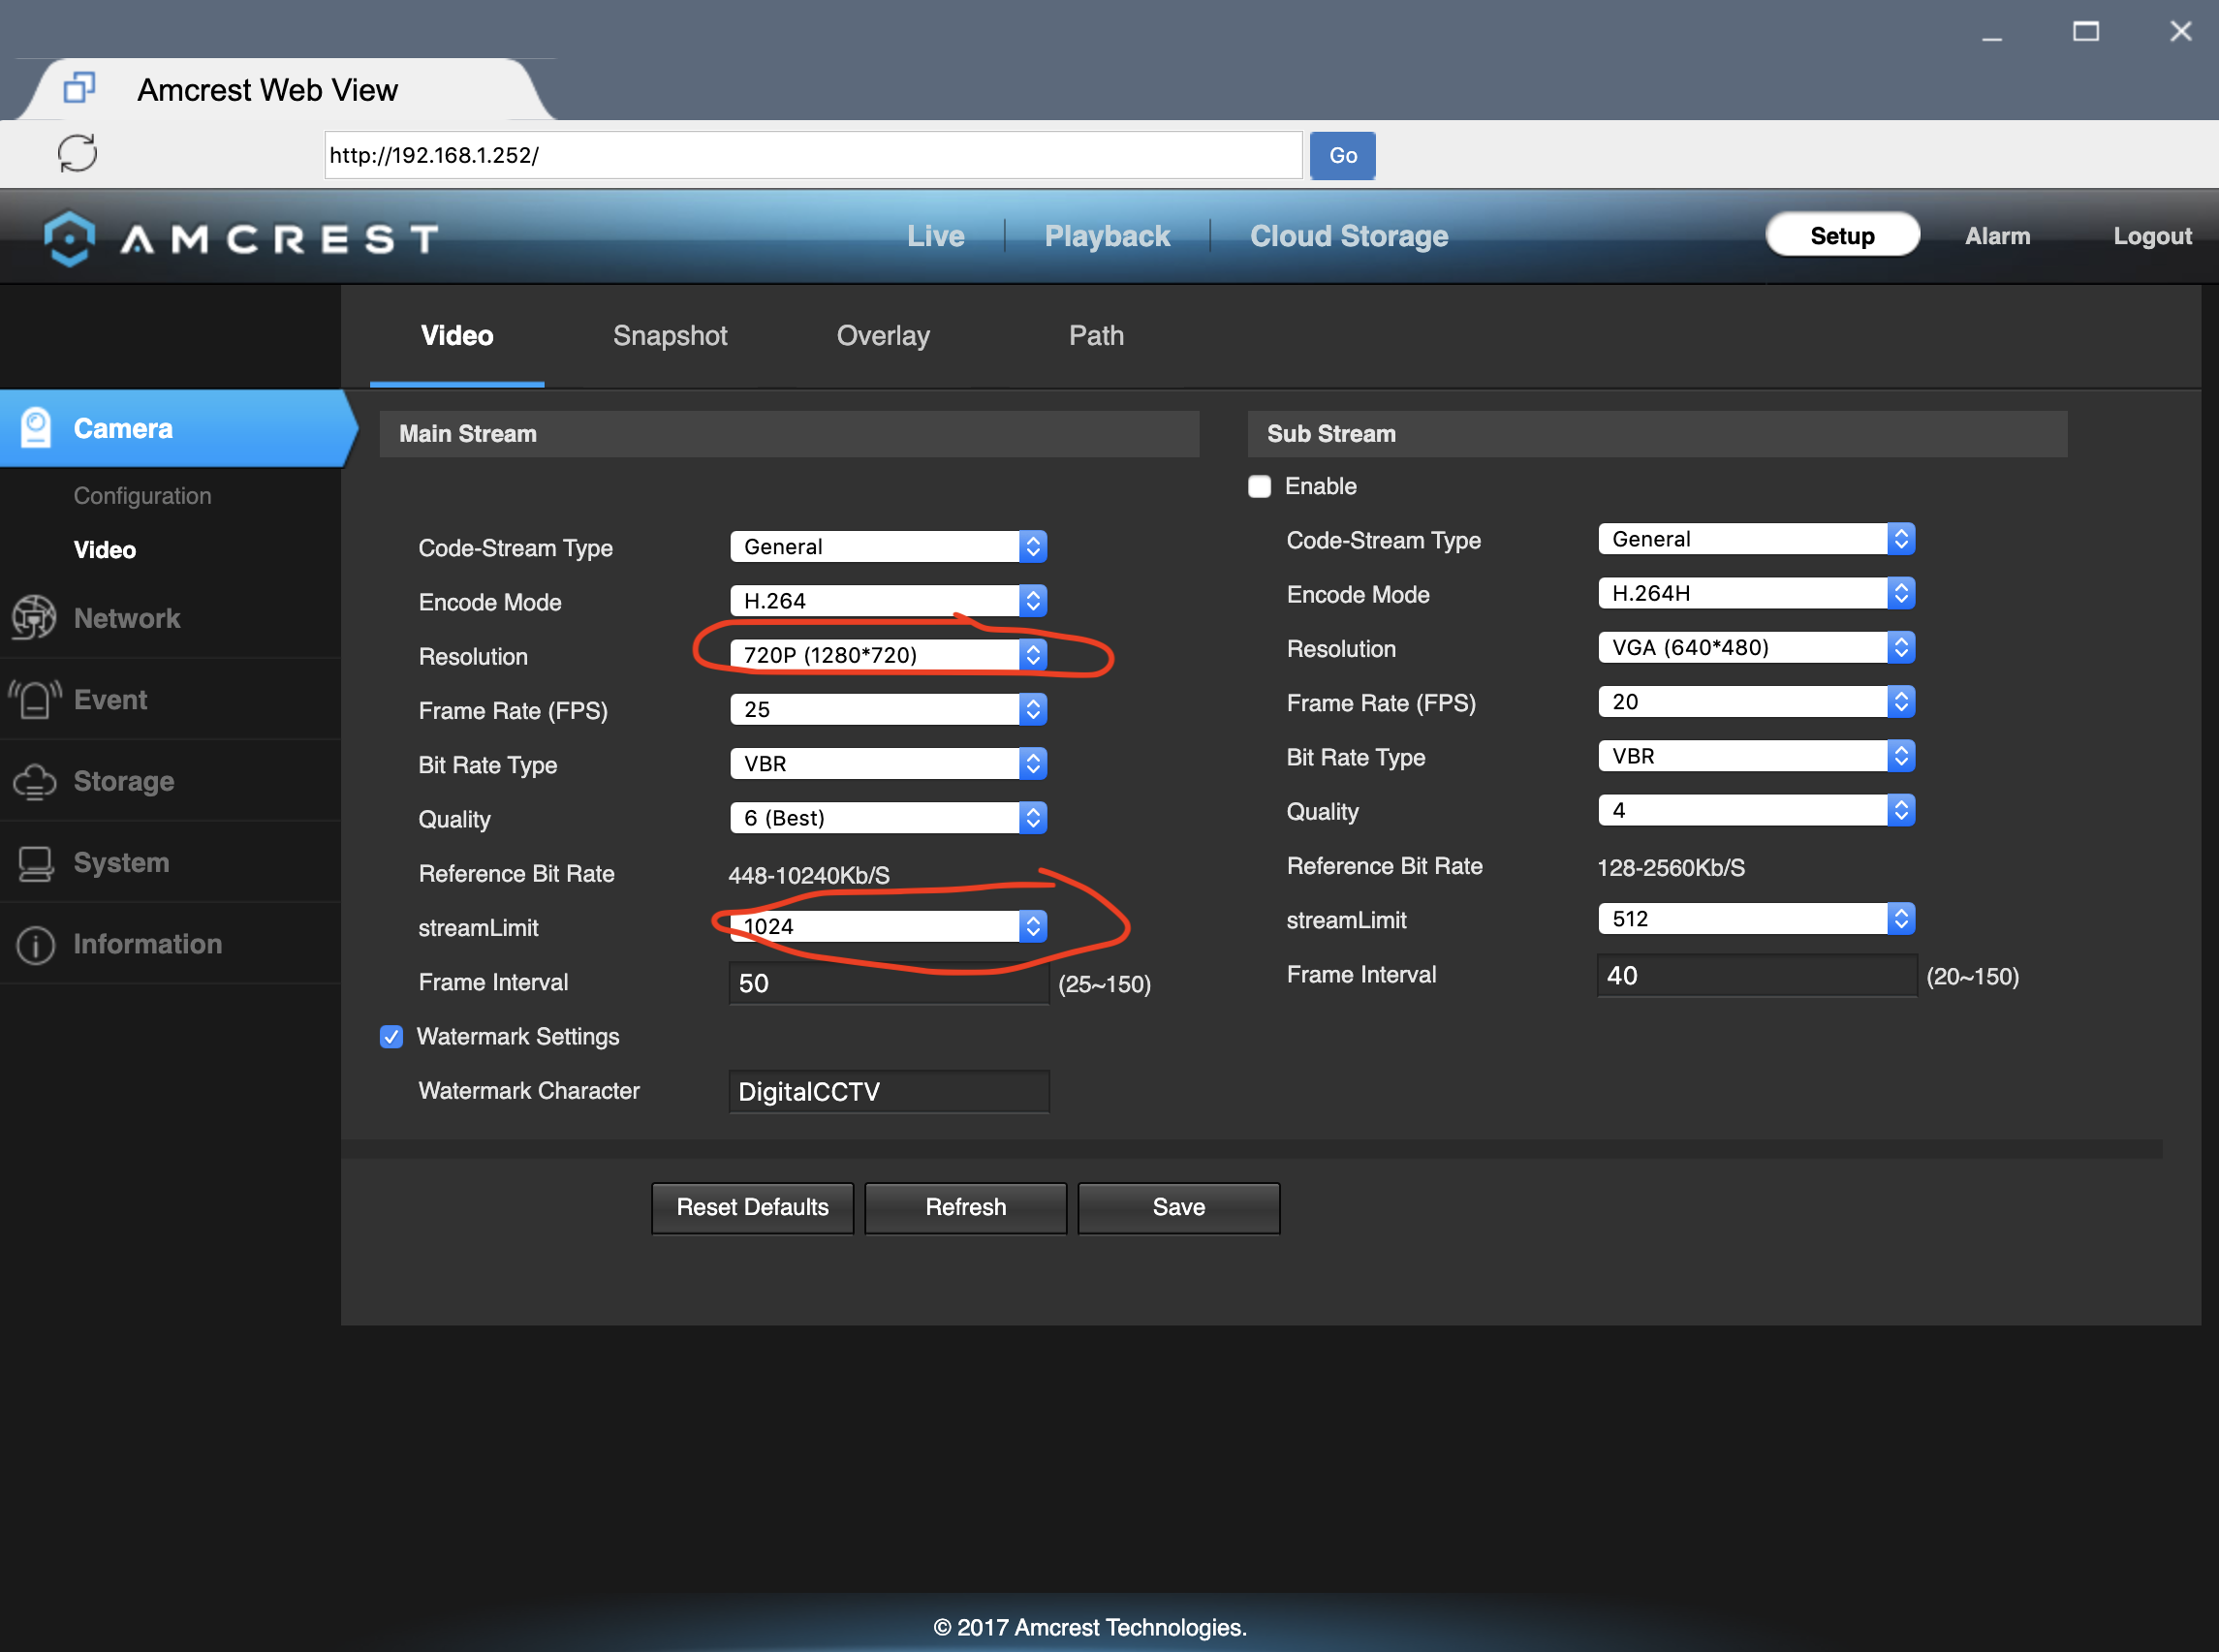
Task: Open the Cloud Storage menu
Action: click(x=1349, y=236)
